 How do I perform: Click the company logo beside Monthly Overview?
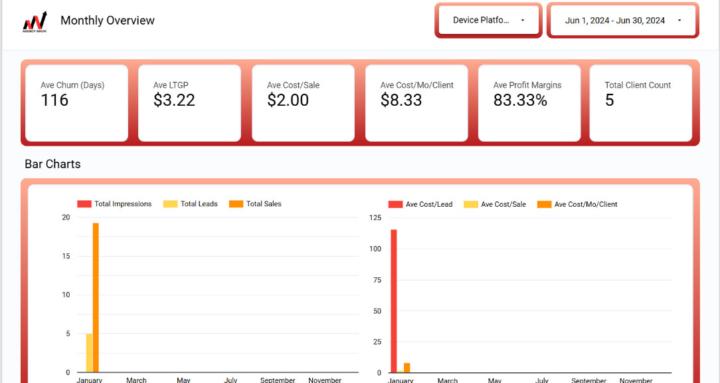coord(35,22)
